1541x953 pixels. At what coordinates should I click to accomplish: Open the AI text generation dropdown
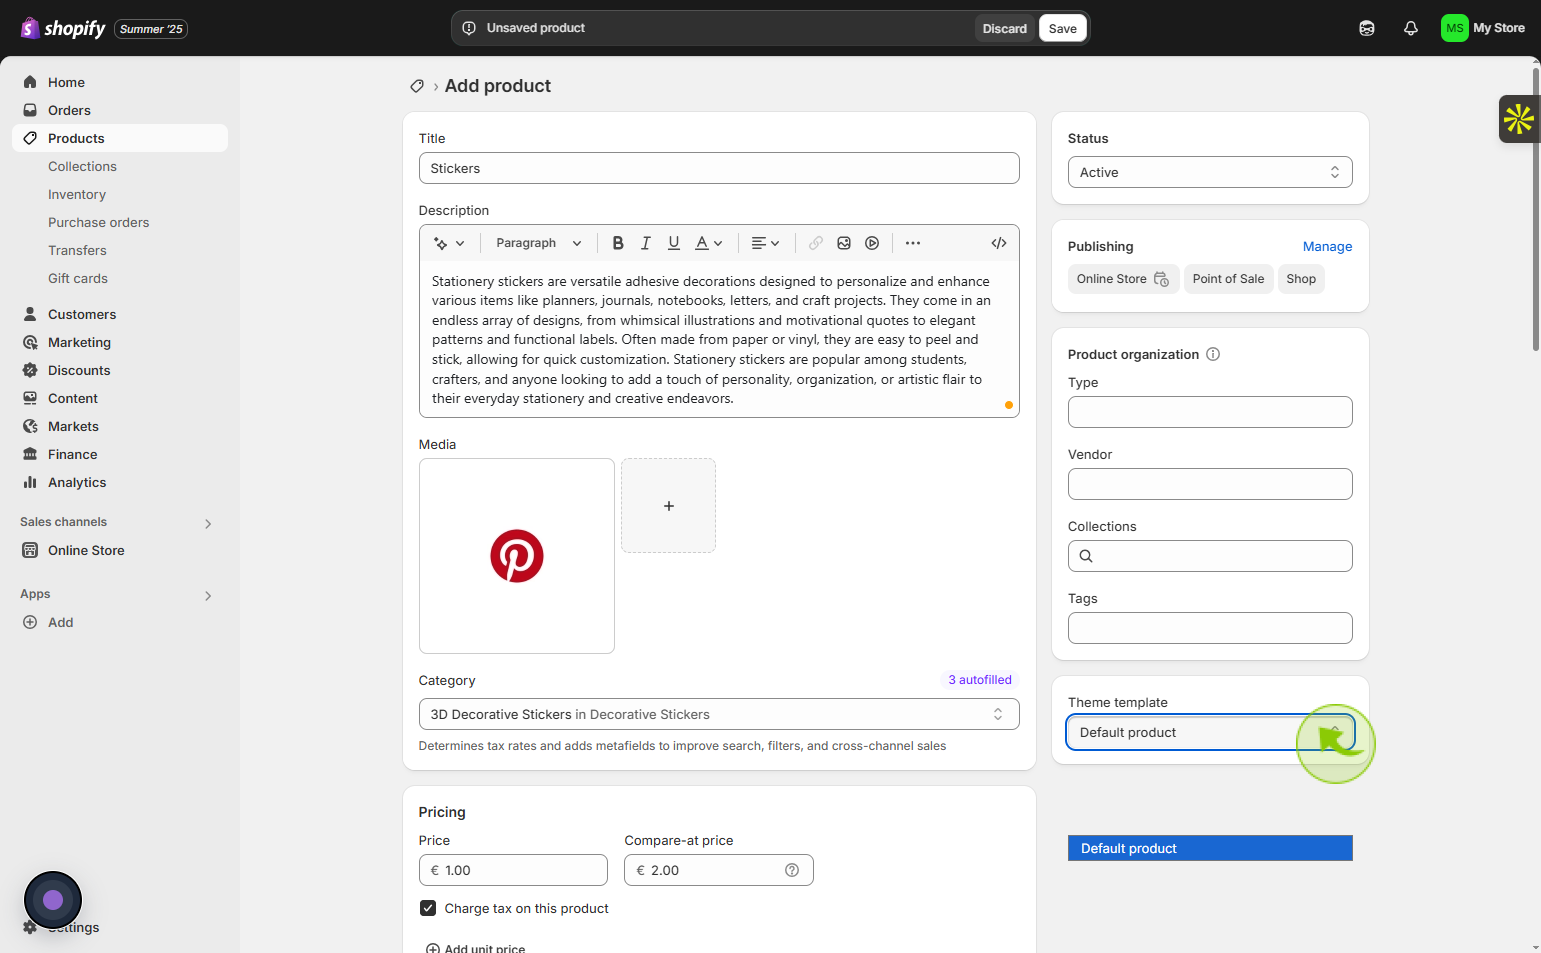pyautogui.click(x=449, y=243)
